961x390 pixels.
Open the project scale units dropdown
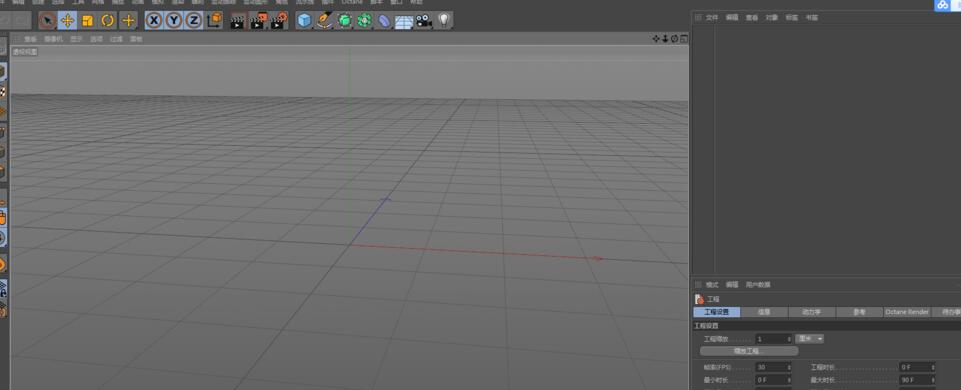pos(809,338)
